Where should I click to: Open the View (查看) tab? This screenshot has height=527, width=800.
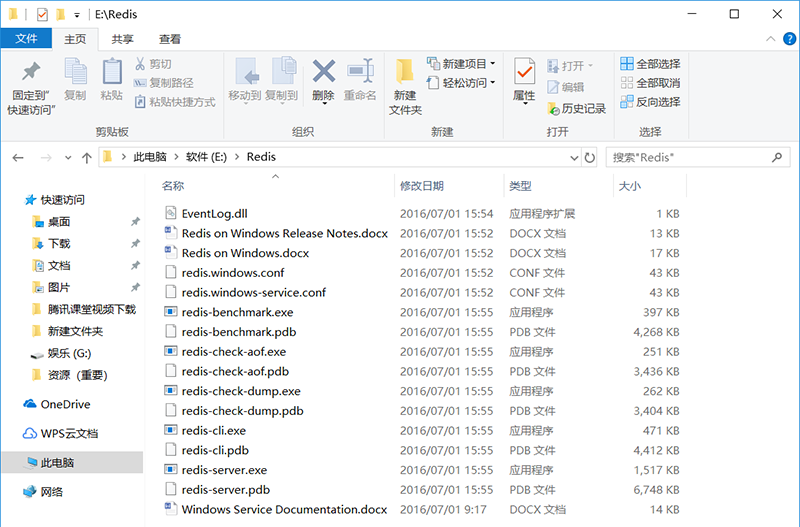click(170, 39)
